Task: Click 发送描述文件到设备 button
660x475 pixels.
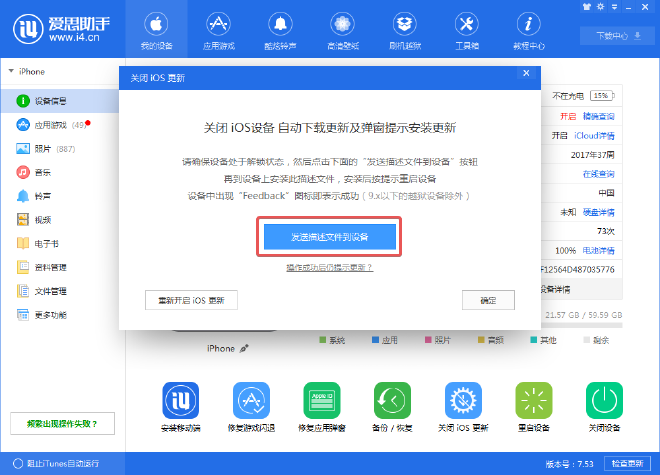Action: point(330,237)
